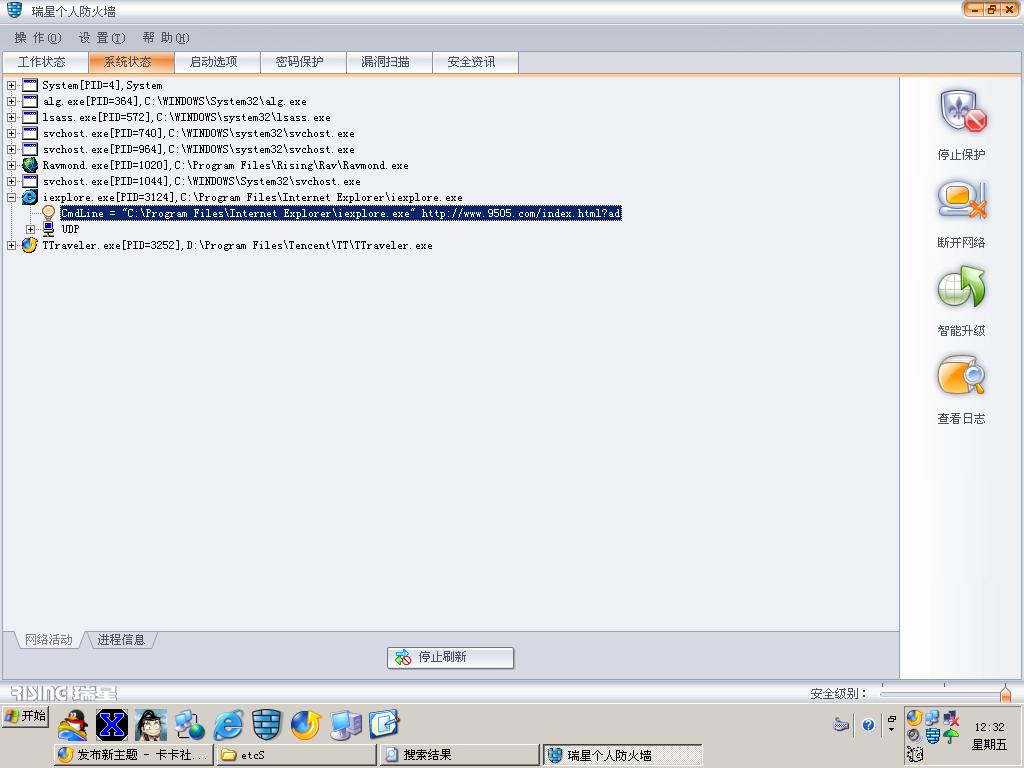Switch to the 漏洞扫描 tab
The image size is (1024, 768).
pyautogui.click(x=389, y=62)
